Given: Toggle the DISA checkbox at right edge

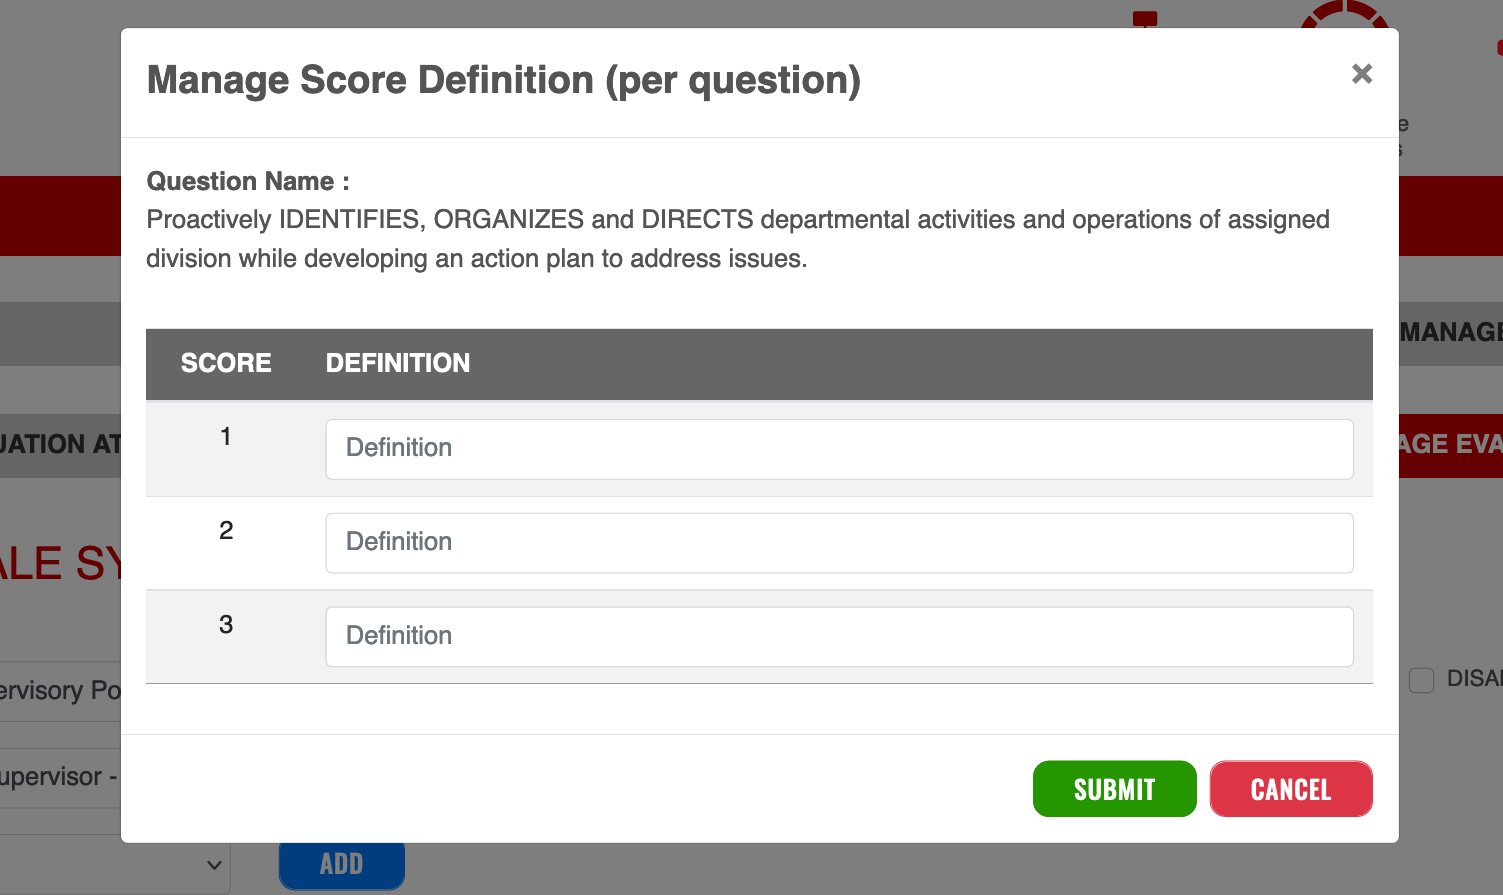Looking at the screenshot, I should pos(1421,680).
